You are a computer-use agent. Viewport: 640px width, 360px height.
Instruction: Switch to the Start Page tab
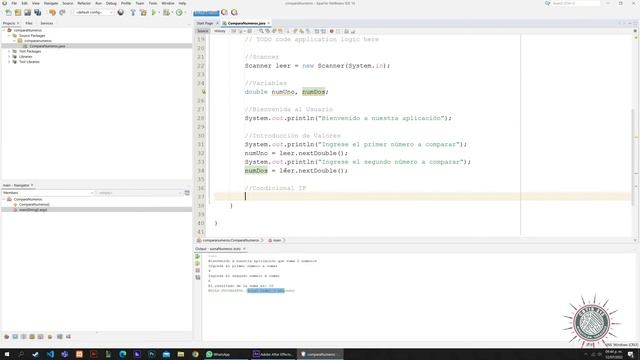click(x=205, y=23)
